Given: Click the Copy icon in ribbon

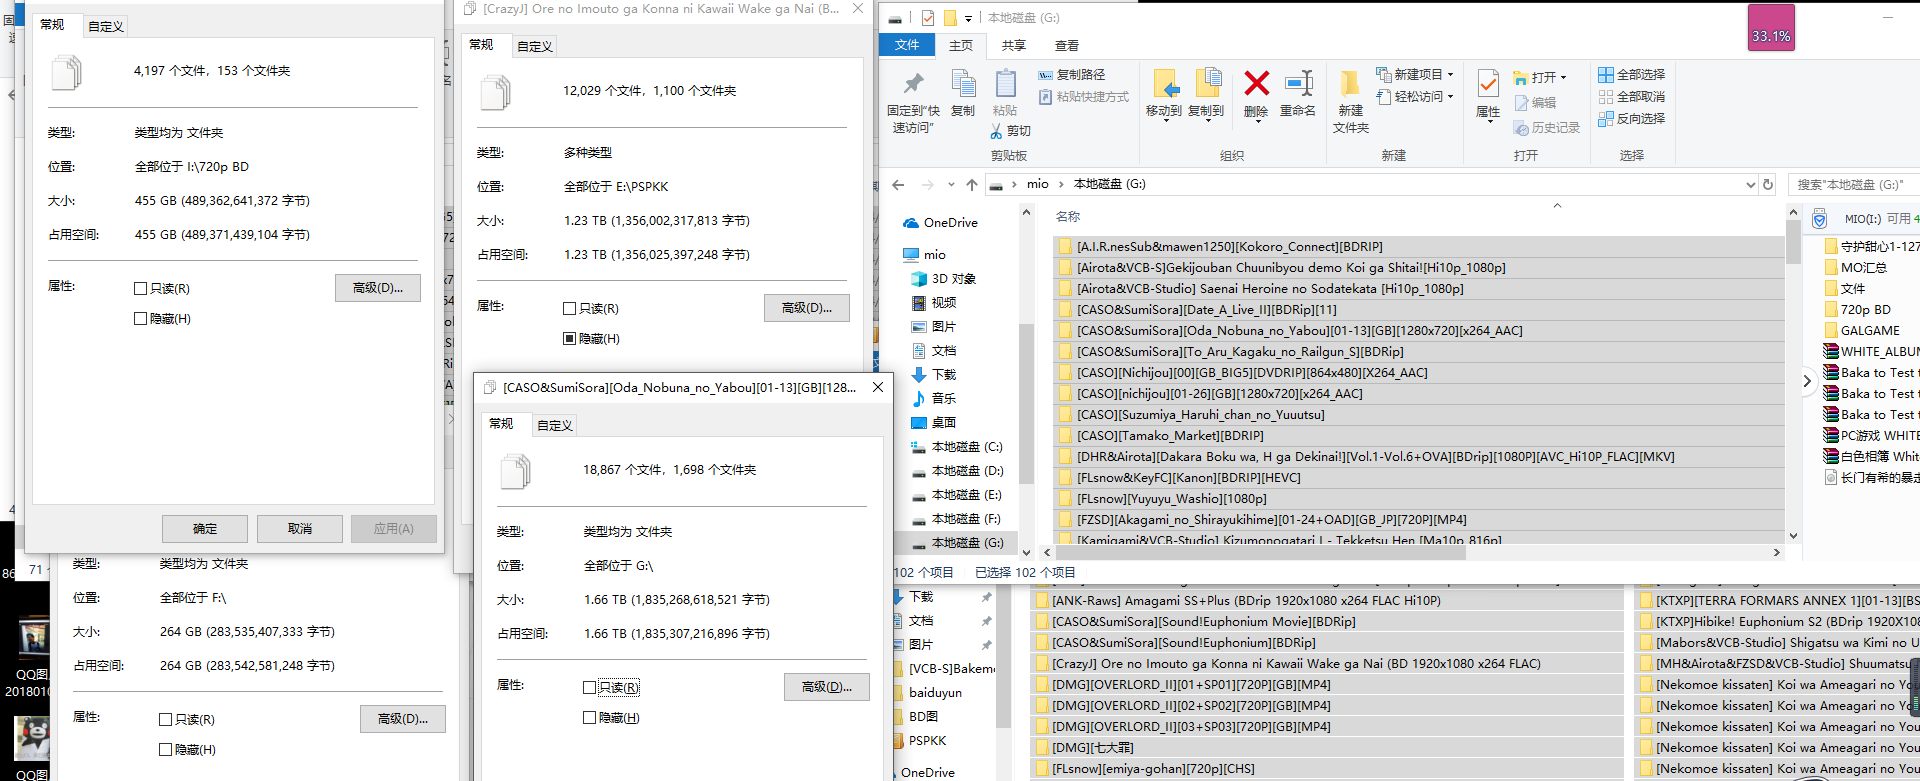Looking at the screenshot, I should (x=963, y=84).
